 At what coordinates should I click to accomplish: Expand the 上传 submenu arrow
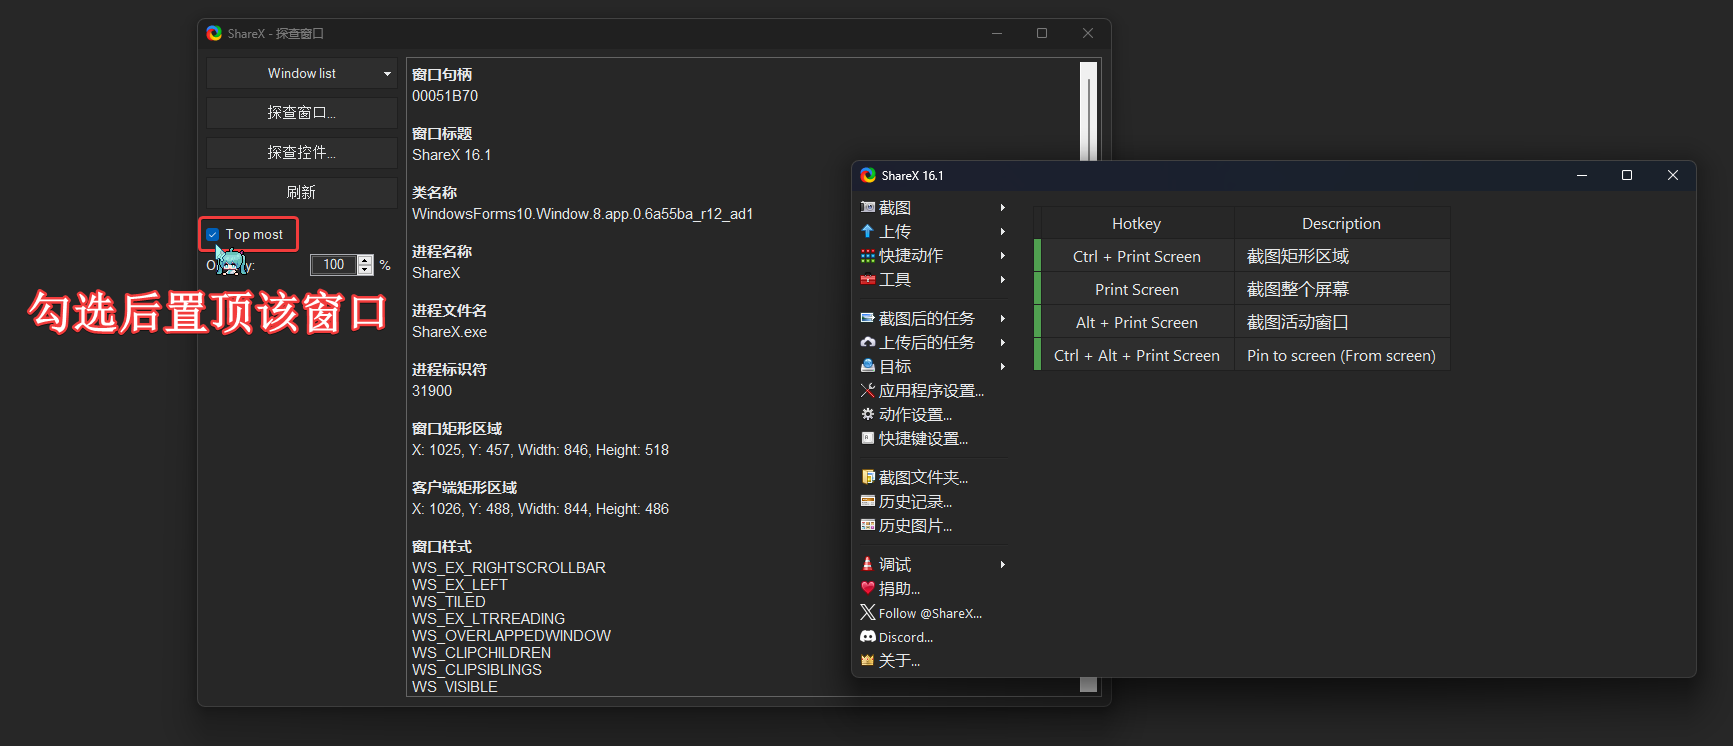point(1002,231)
